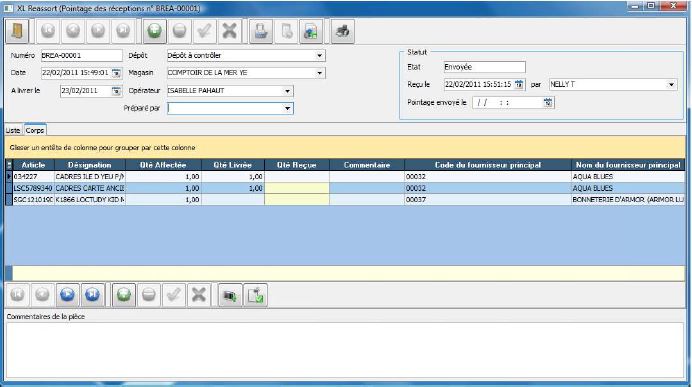Expand the Opérateur dropdown
692x387 pixels.
tap(287, 91)
